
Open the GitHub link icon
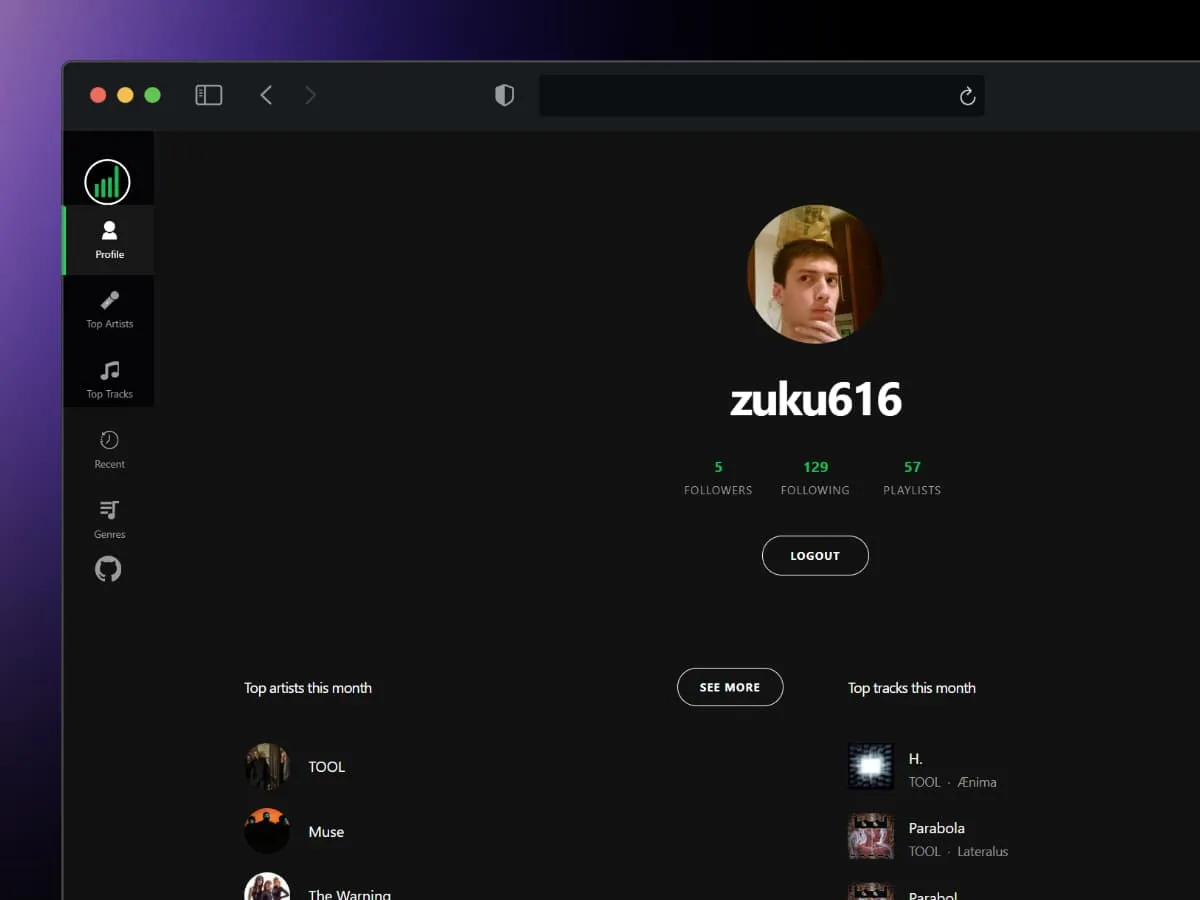(108, 569)
